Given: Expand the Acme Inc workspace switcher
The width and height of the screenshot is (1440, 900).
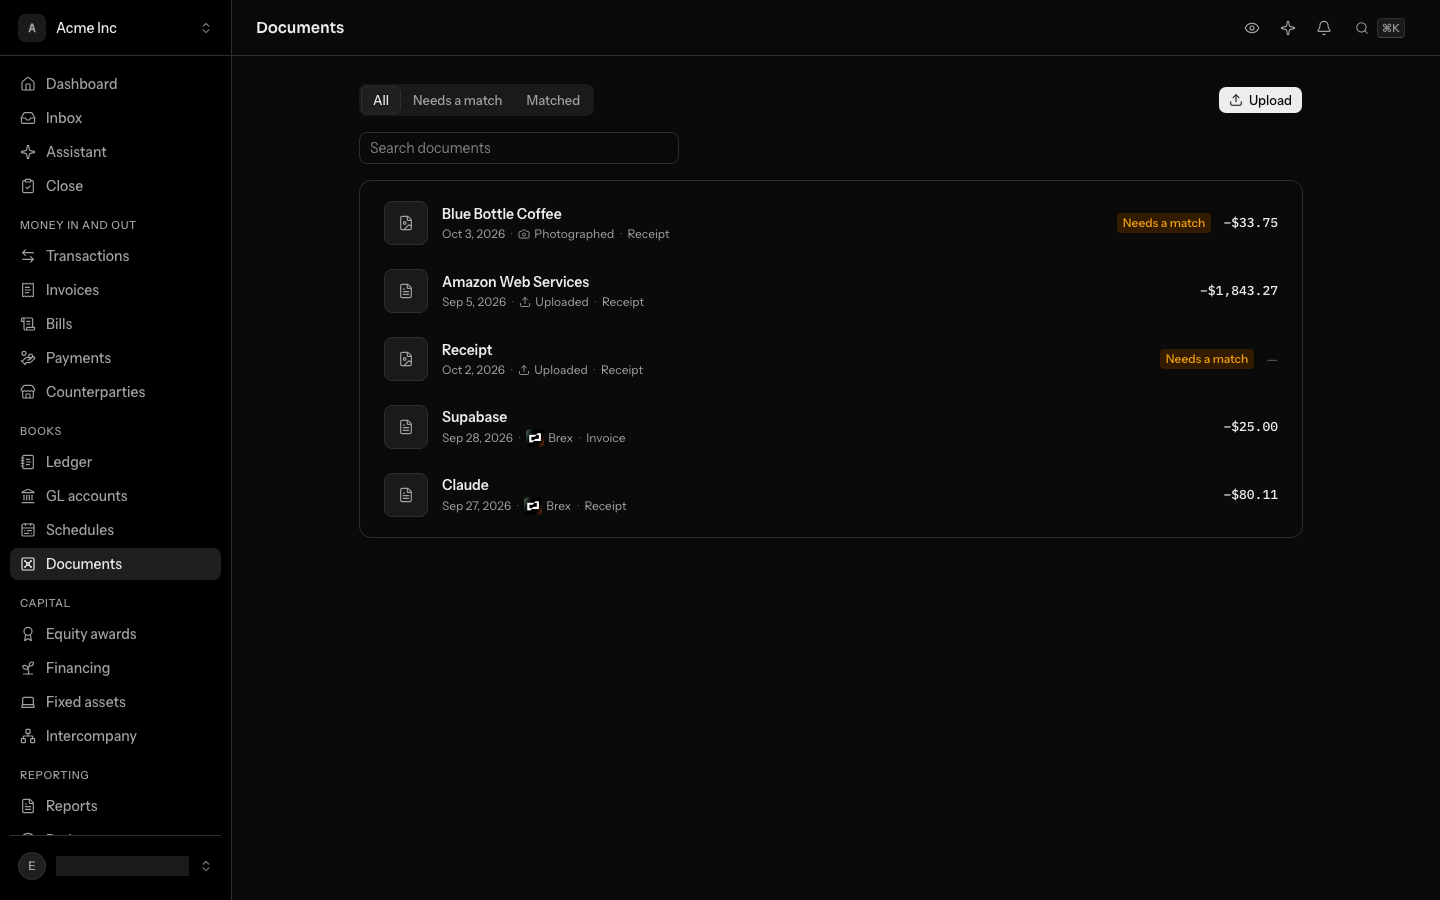Looking at the screenshot, I should coord(116,28).
